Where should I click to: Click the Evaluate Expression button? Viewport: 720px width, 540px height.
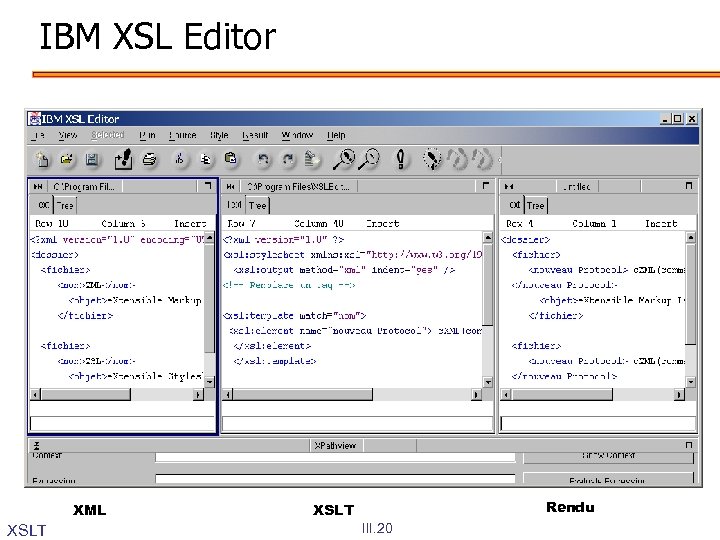coord(608,478)
